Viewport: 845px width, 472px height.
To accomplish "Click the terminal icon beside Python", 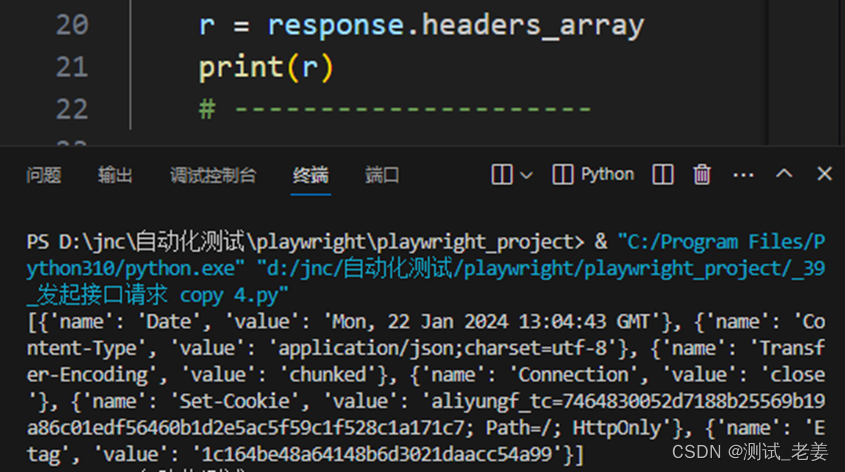I will (x=563, y=175).
